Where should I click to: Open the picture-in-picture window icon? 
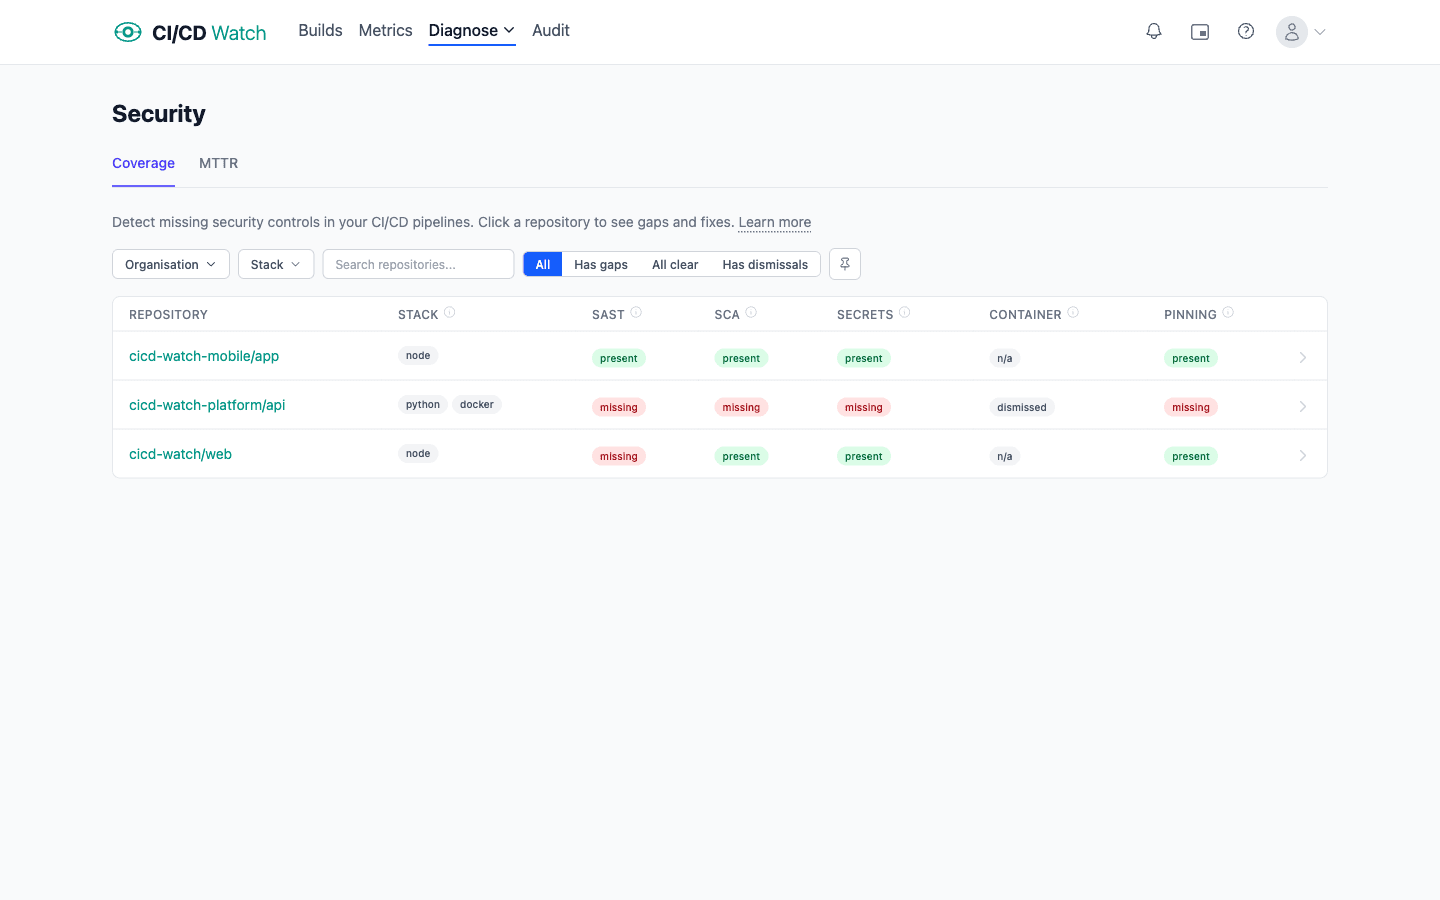tap(1200, 32)
